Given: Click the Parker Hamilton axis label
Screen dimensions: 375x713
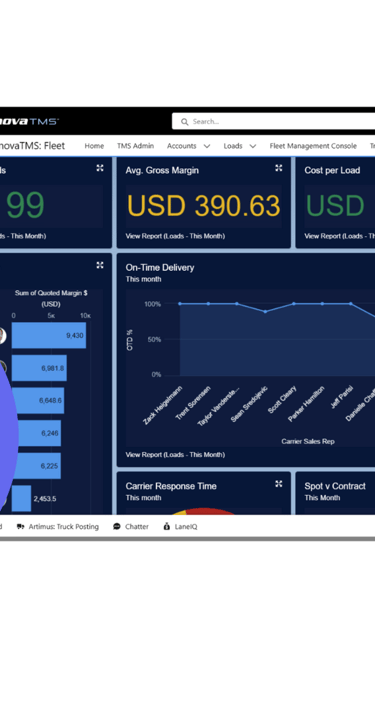Looking at the screenshot, I should (306, 404).
